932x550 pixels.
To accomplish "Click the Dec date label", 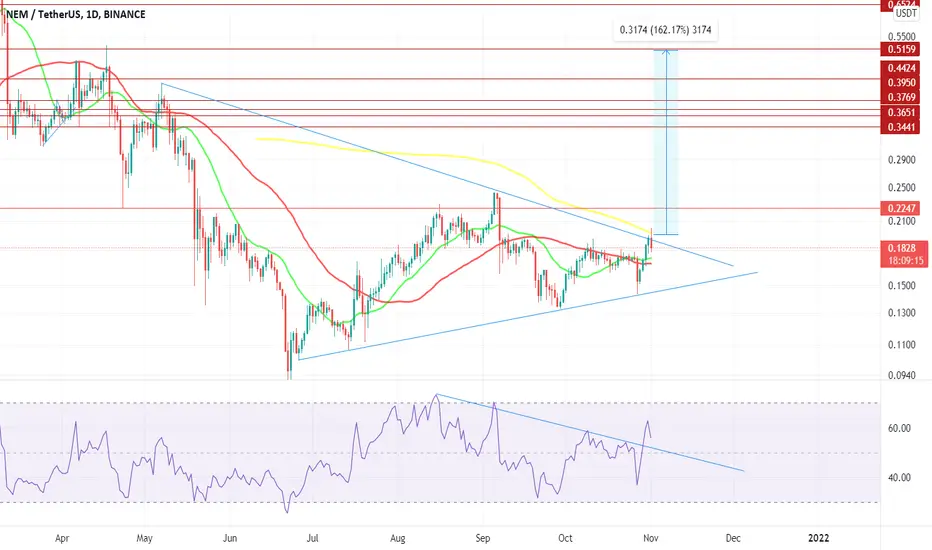I will [x=733, y=539].
